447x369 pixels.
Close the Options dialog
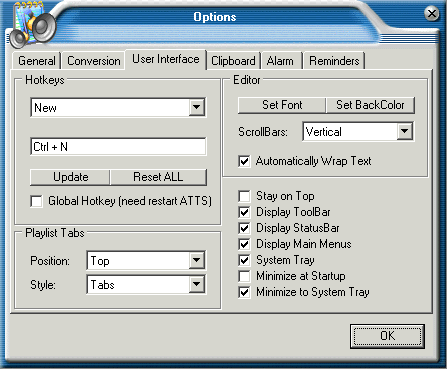432,14
